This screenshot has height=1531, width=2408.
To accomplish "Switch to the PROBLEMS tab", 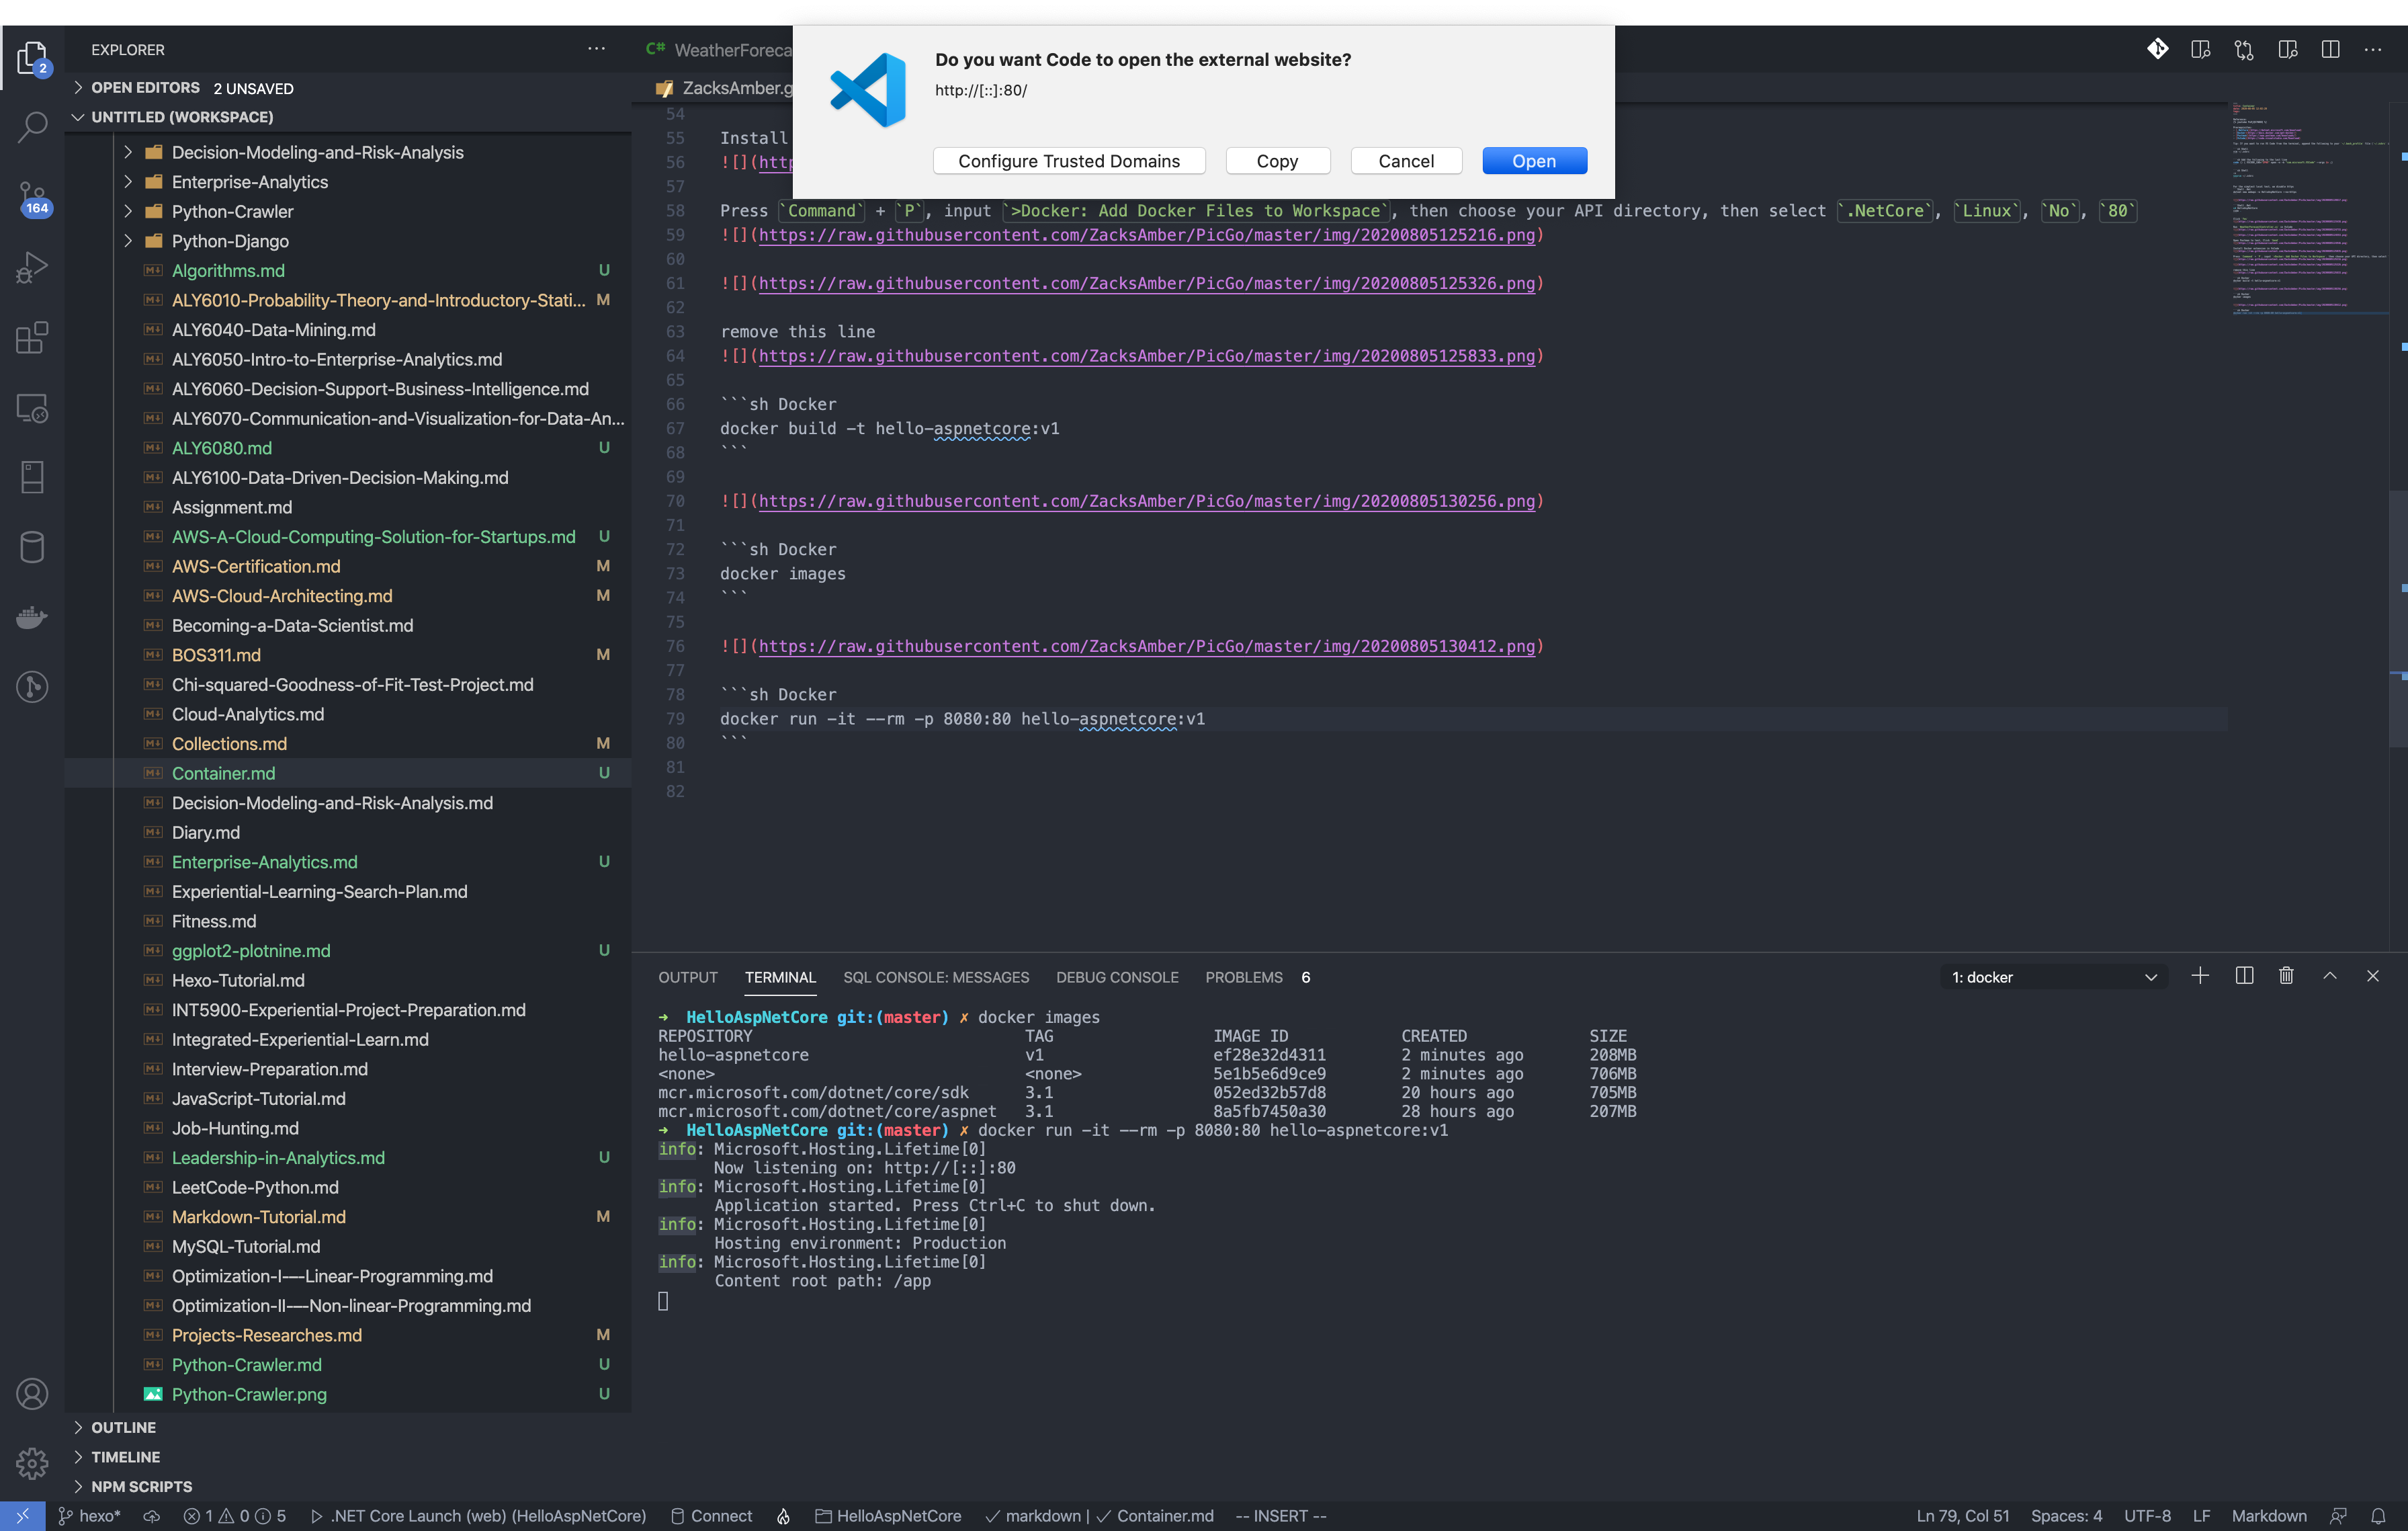I will (x=1243, y=977).
